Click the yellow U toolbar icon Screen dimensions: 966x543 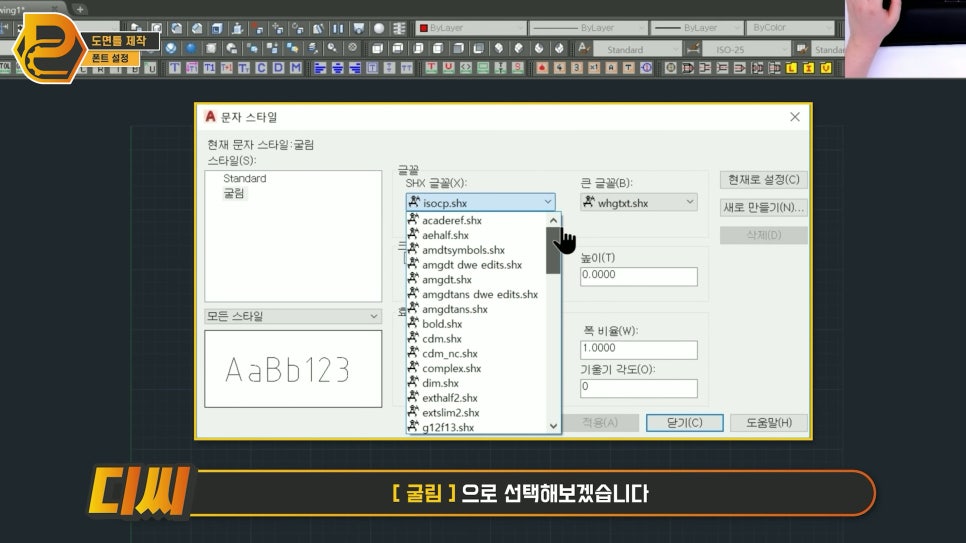click(826, 68)
